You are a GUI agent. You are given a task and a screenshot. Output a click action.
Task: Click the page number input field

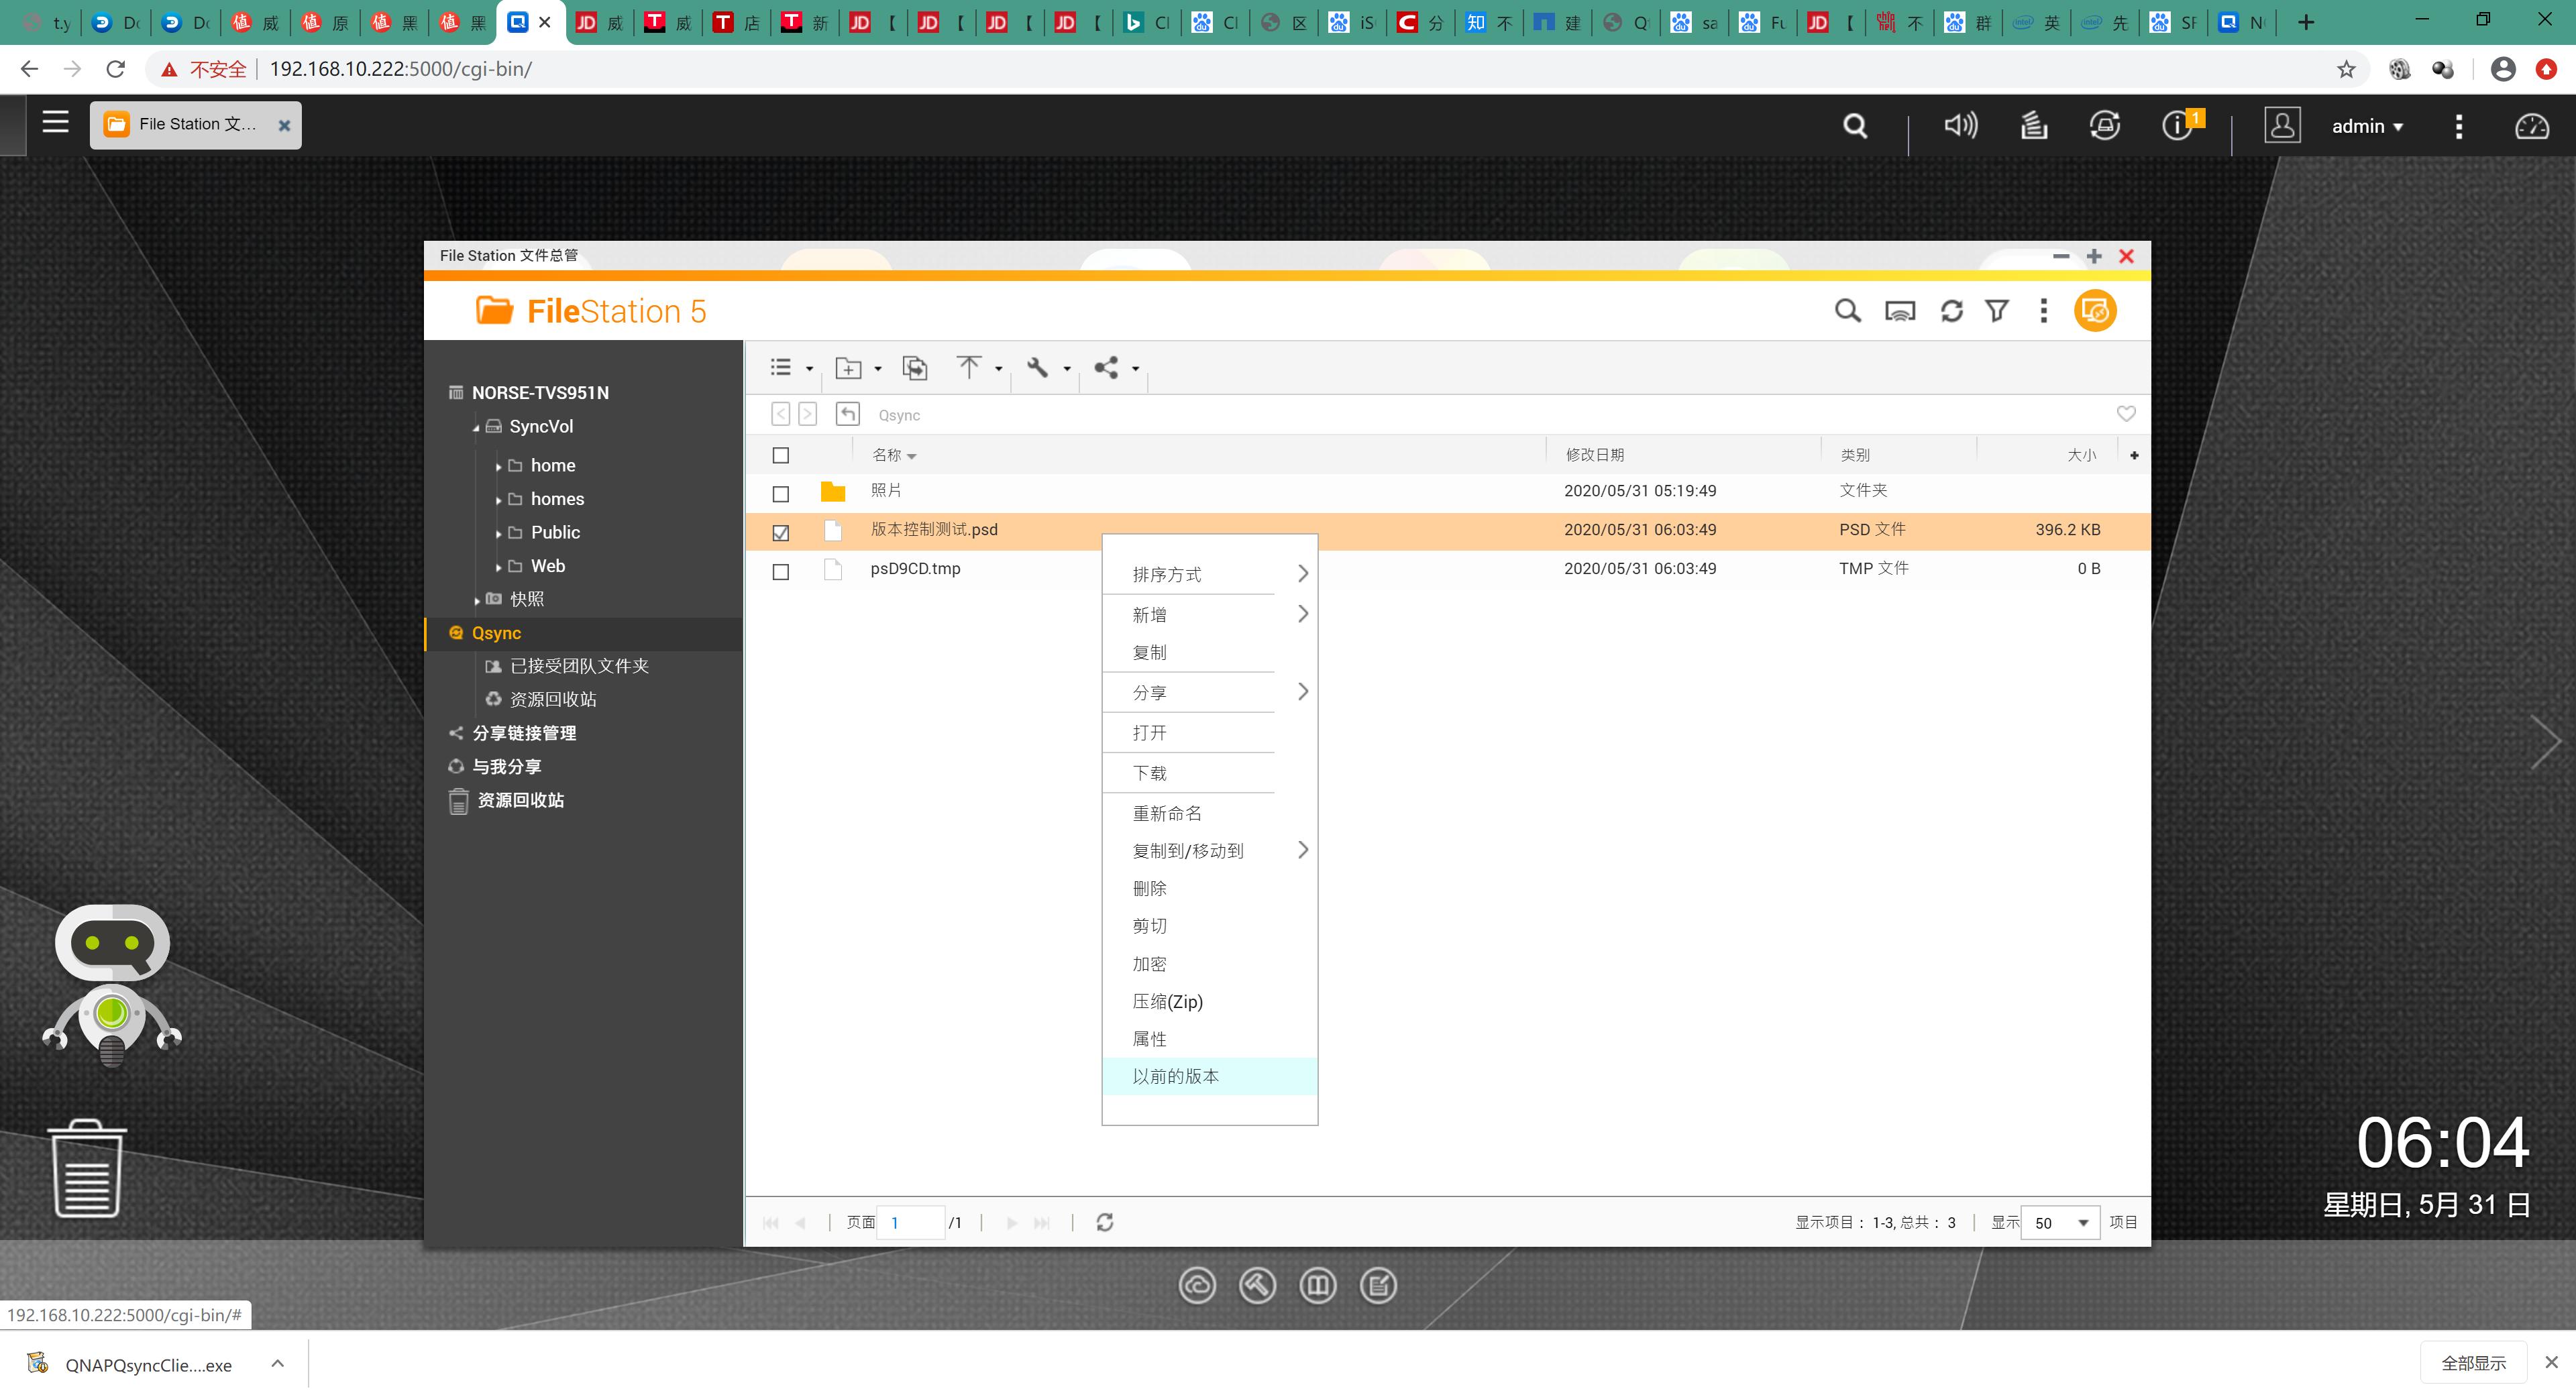pos(910,1222)
